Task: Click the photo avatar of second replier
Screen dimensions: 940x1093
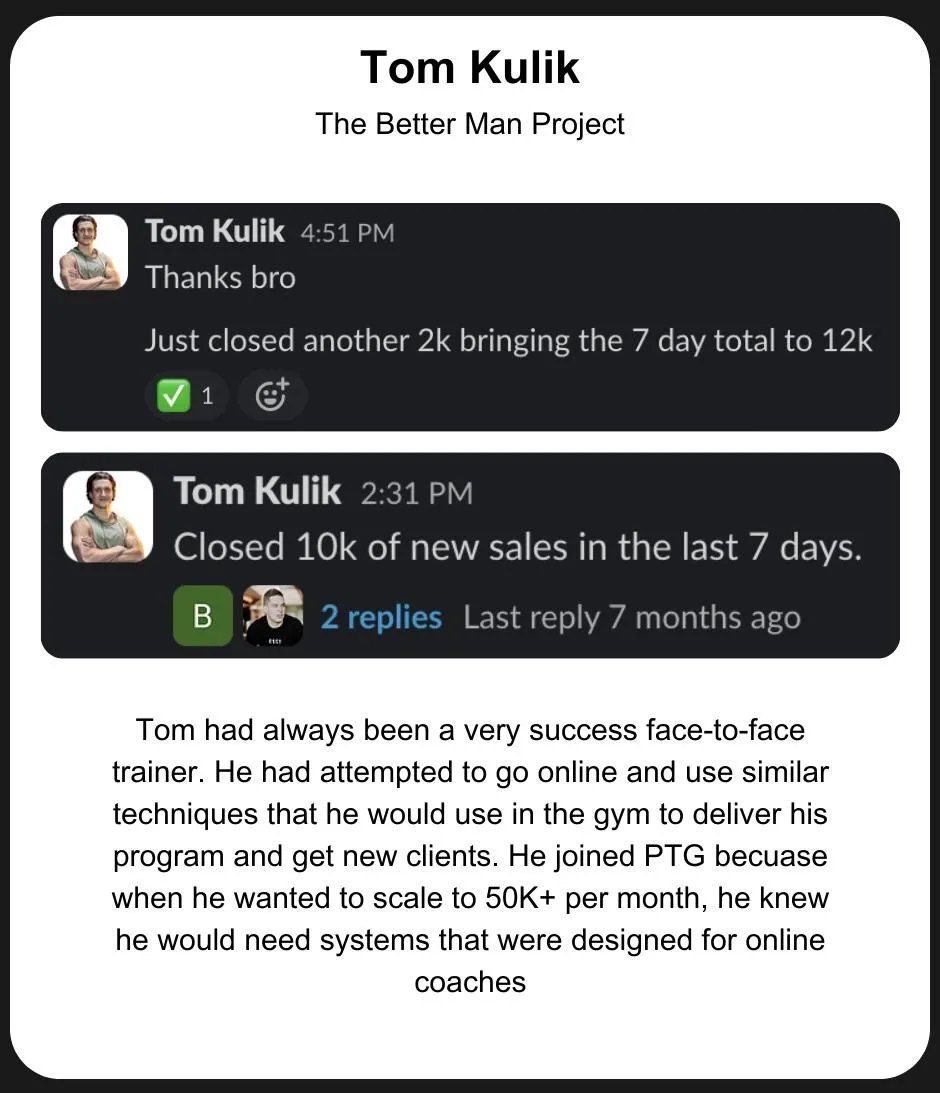Action: click(x=272, y=616)
